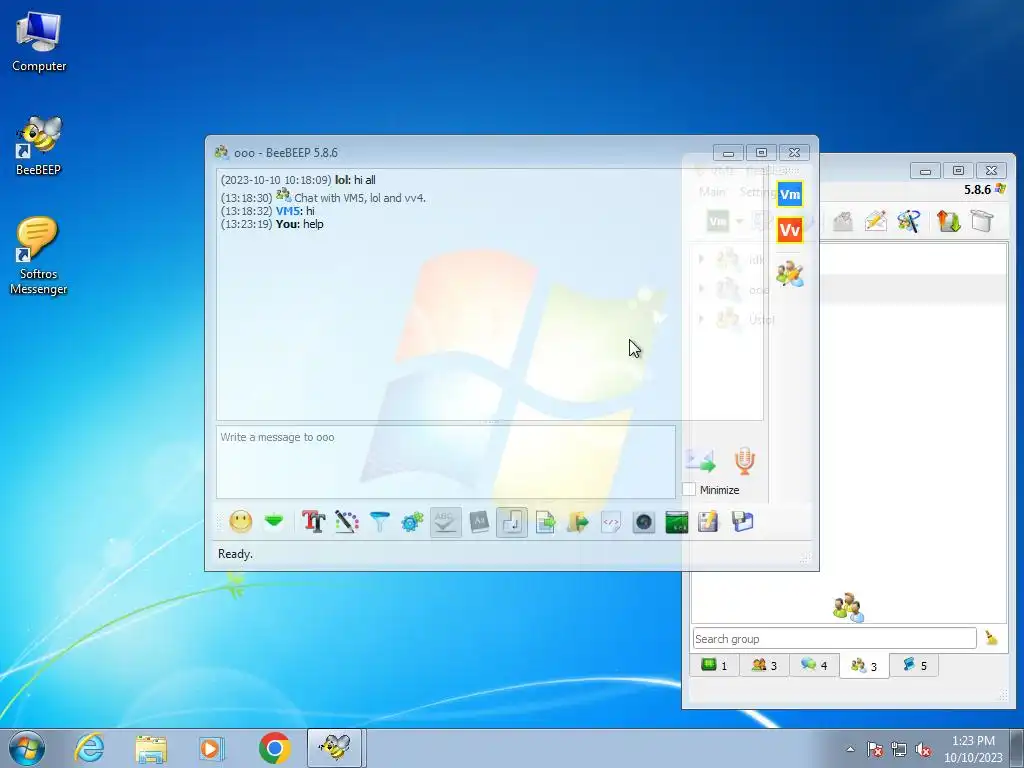Open Windows Media Player from taskbar

click(212, 748)
